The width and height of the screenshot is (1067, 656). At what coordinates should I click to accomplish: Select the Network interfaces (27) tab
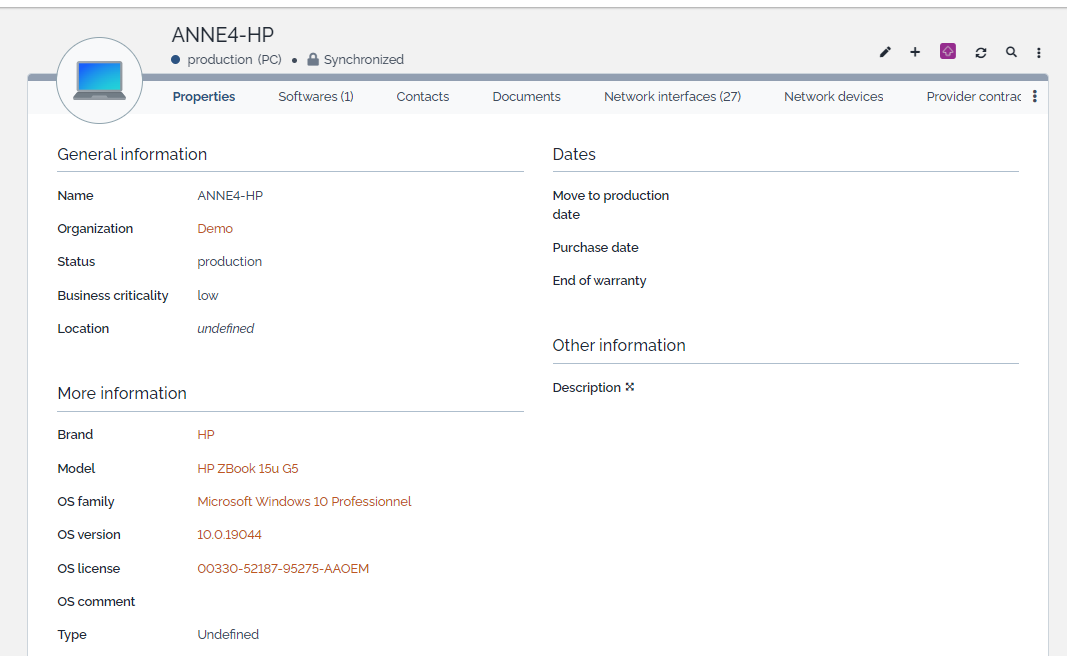[x=672, y=97]
